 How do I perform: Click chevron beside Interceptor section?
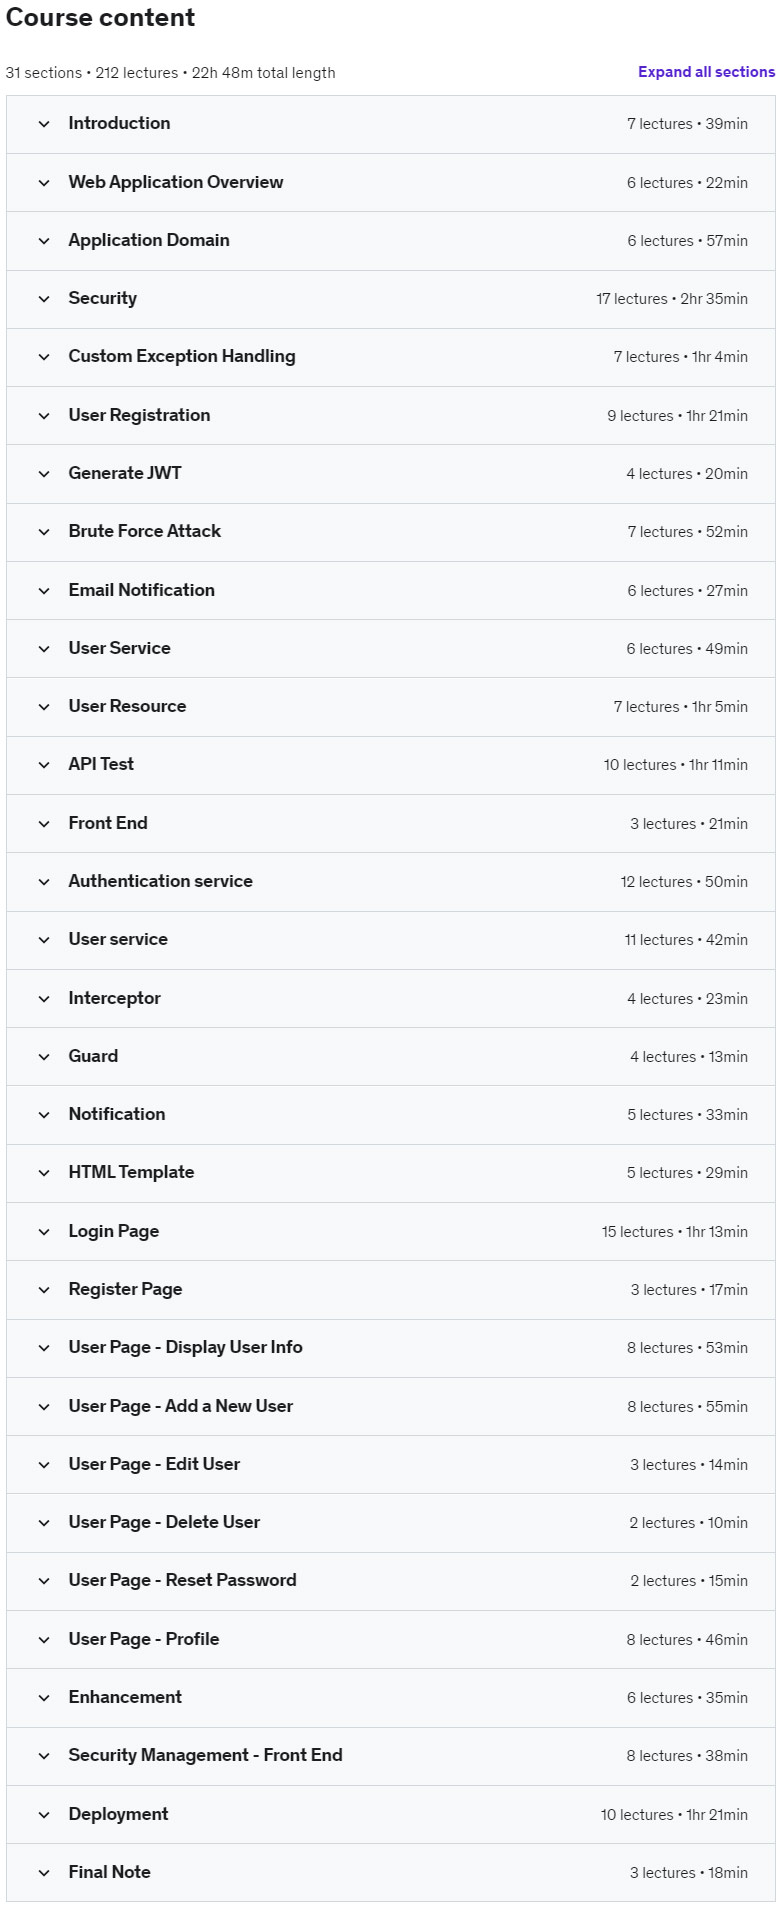[x=44, y=999]
